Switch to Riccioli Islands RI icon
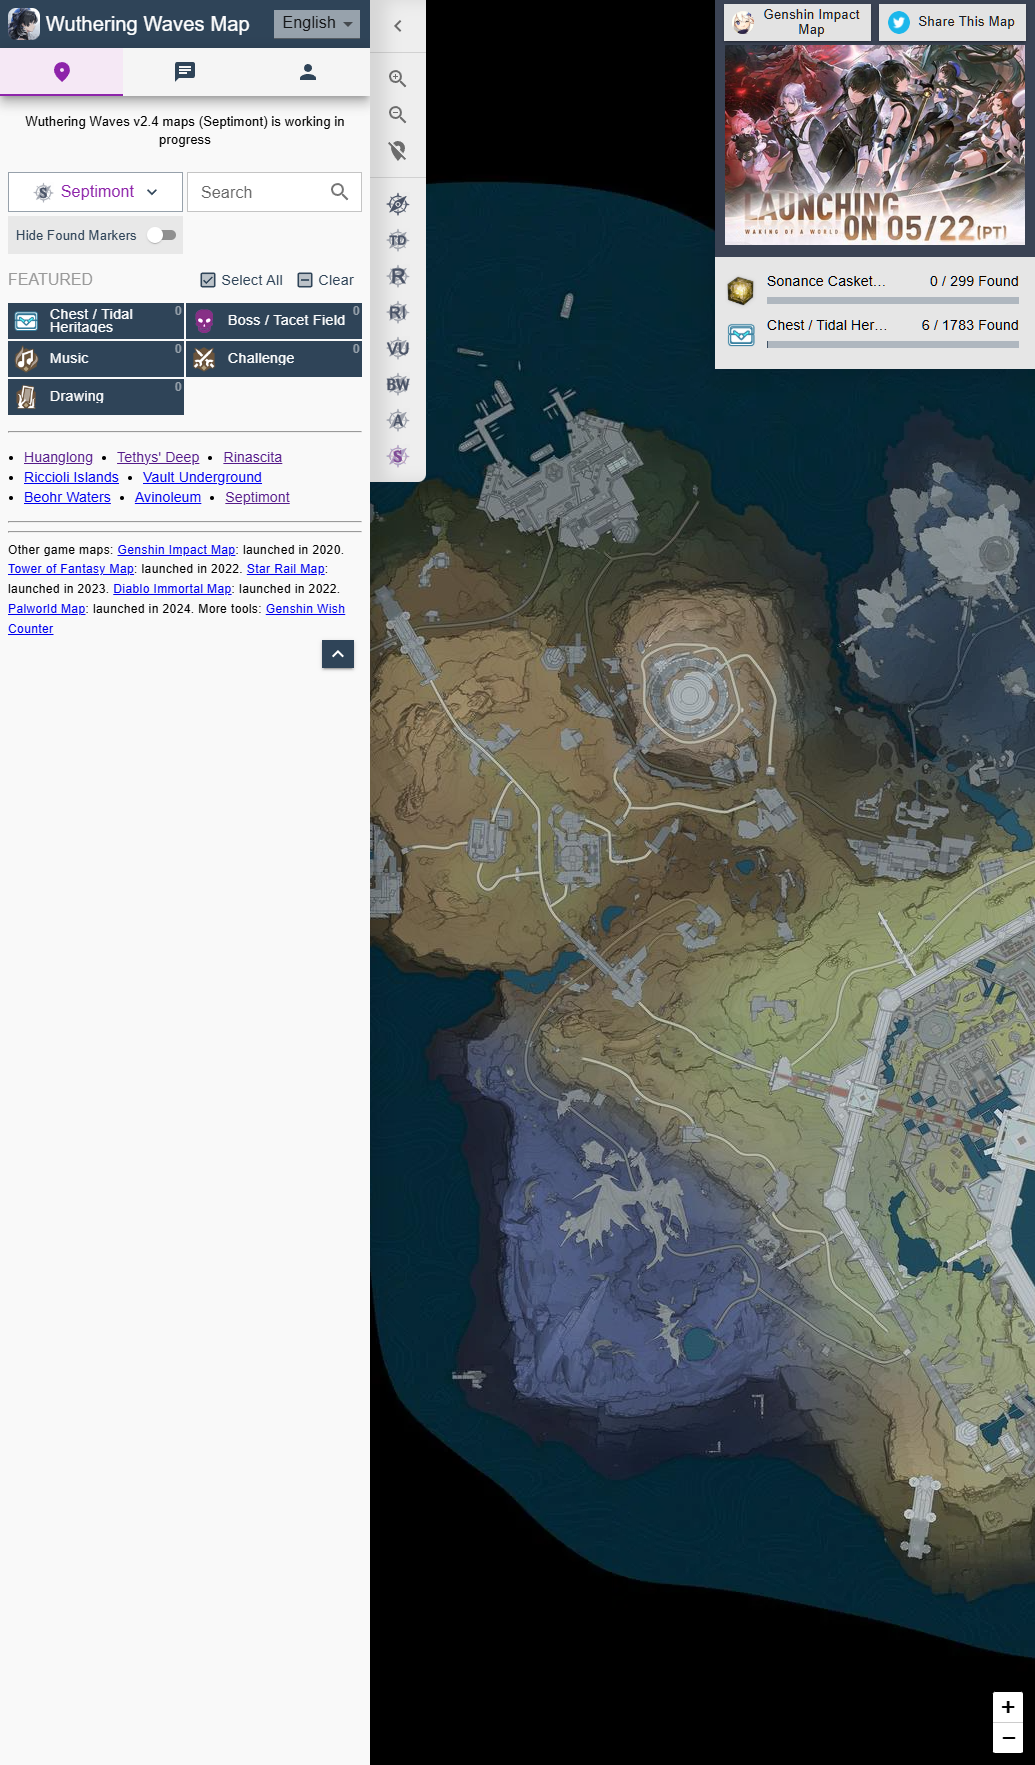This screenshot has height=1765, width=1035. tap(398, 313)
